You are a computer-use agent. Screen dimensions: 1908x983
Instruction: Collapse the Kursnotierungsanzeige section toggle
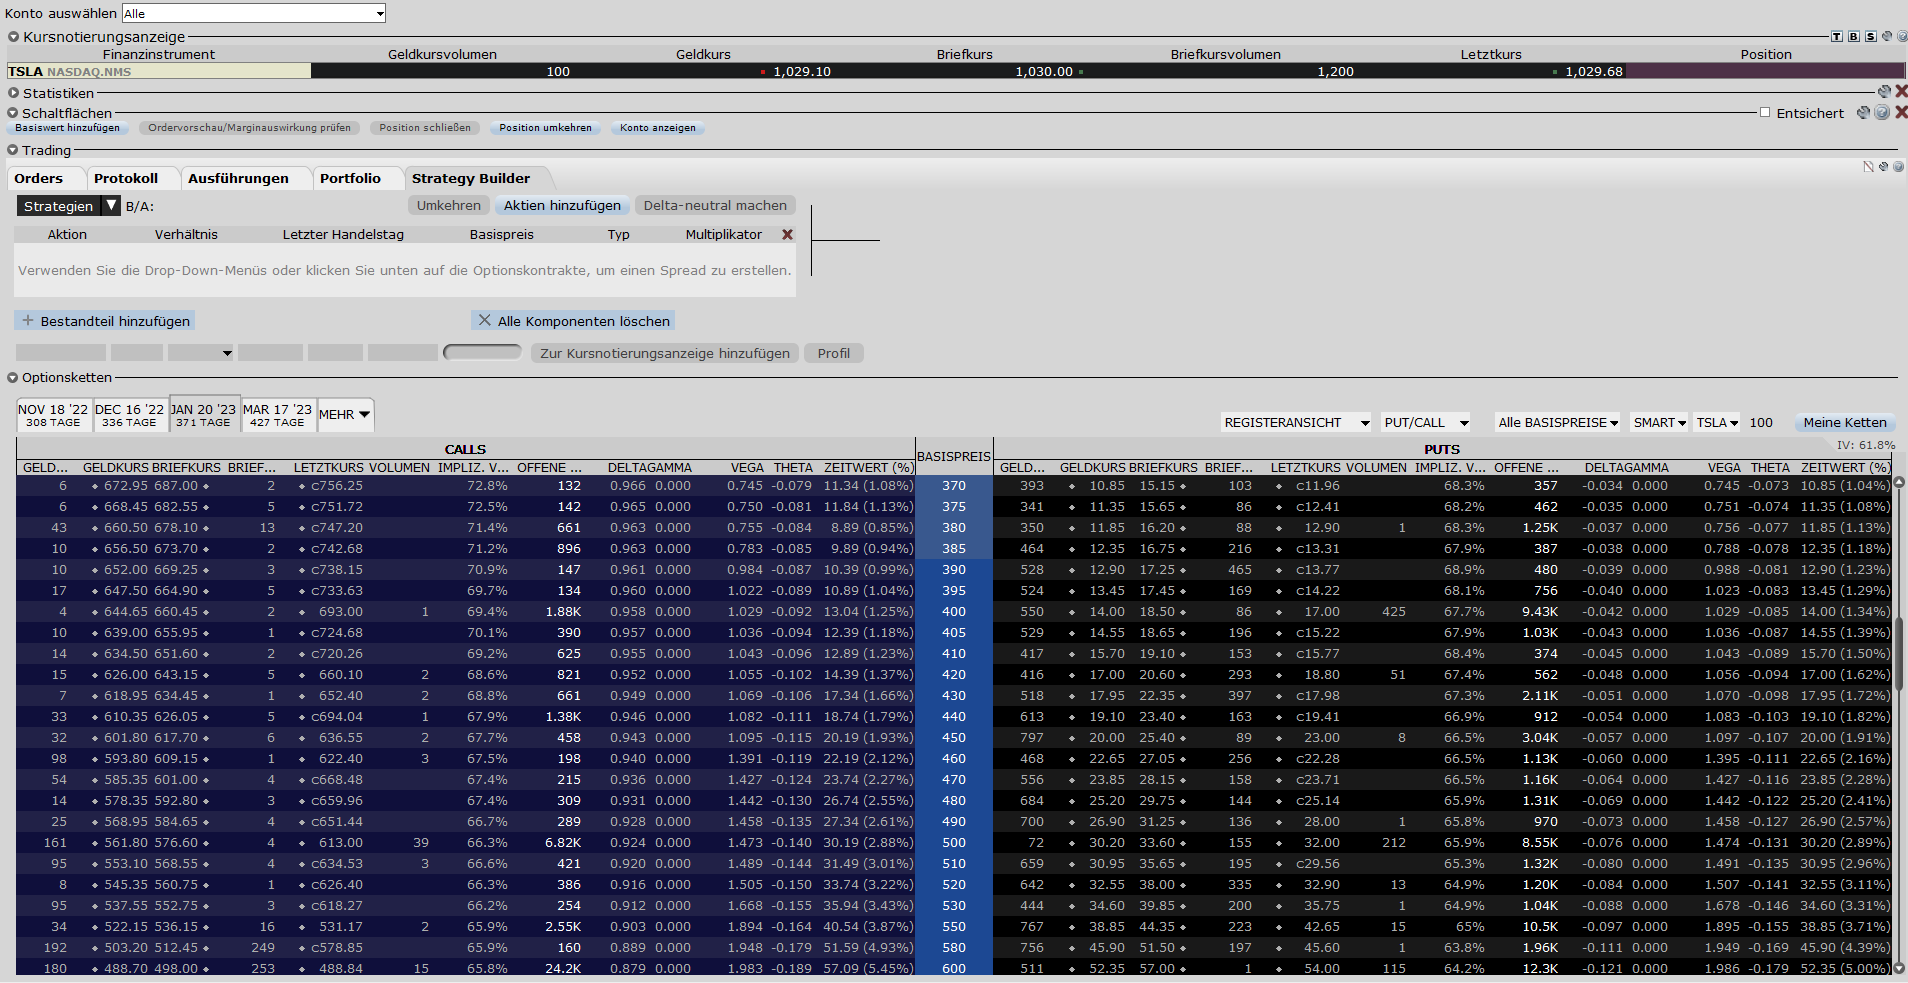(x=13, y=36)
